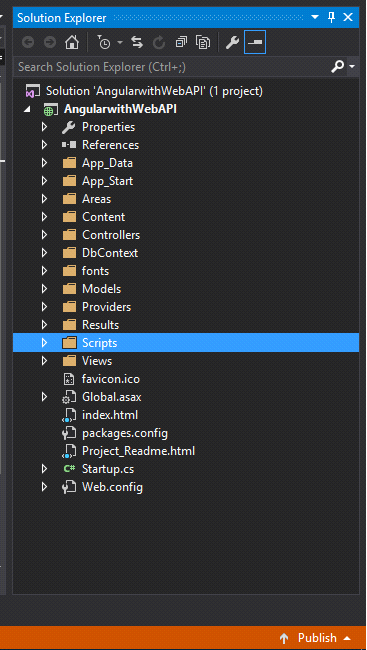
Task: Open Properties via the wrench toolbar icon
Action: click(x=232, y=42)
